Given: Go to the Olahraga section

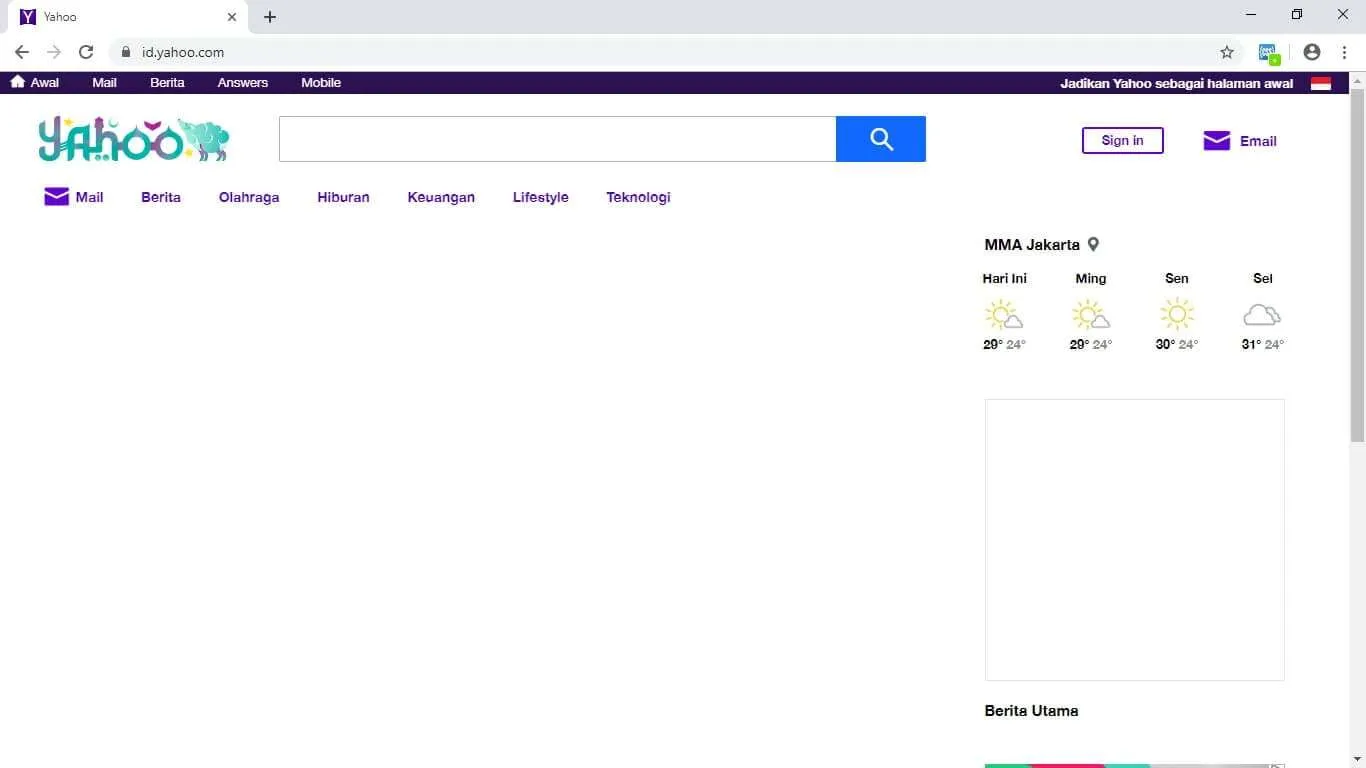Looking at the screenshot, I should click(249, 197).
